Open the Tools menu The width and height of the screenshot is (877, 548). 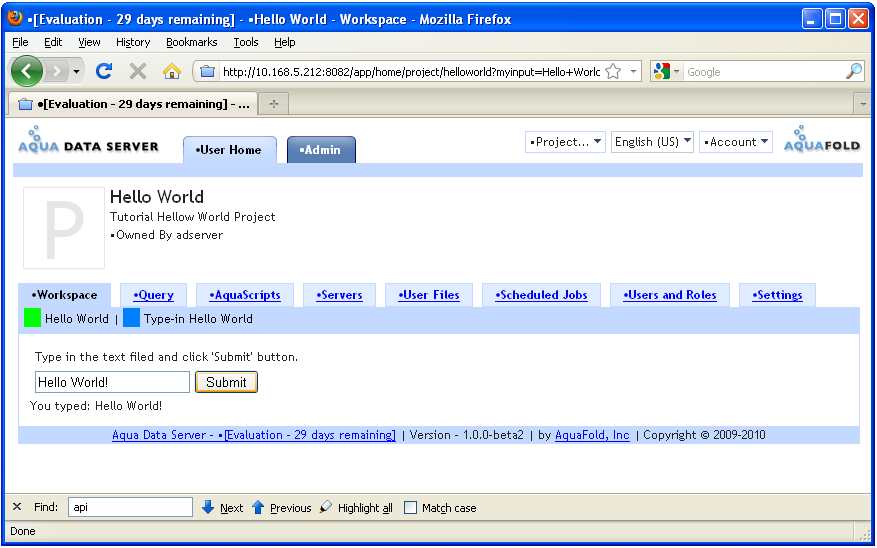pos(246,42)
